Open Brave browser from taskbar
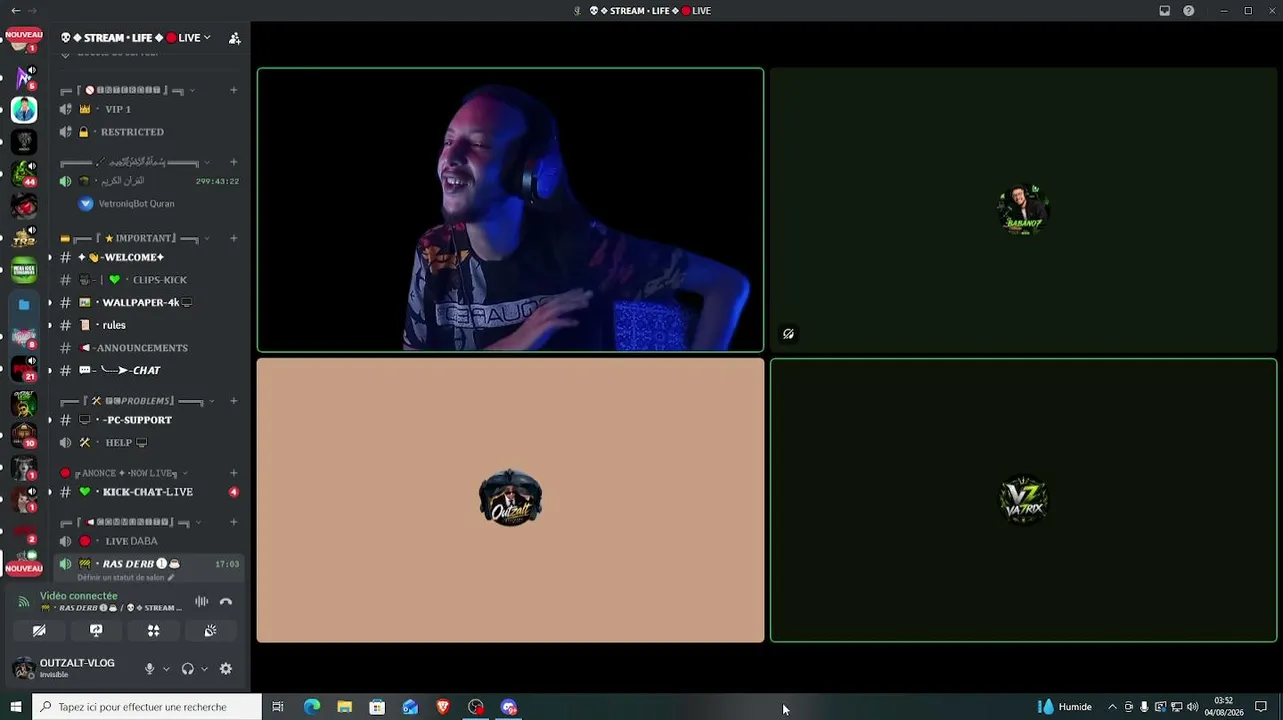The width and height of the screenshot is (1283, 720). tap(443, 707)
